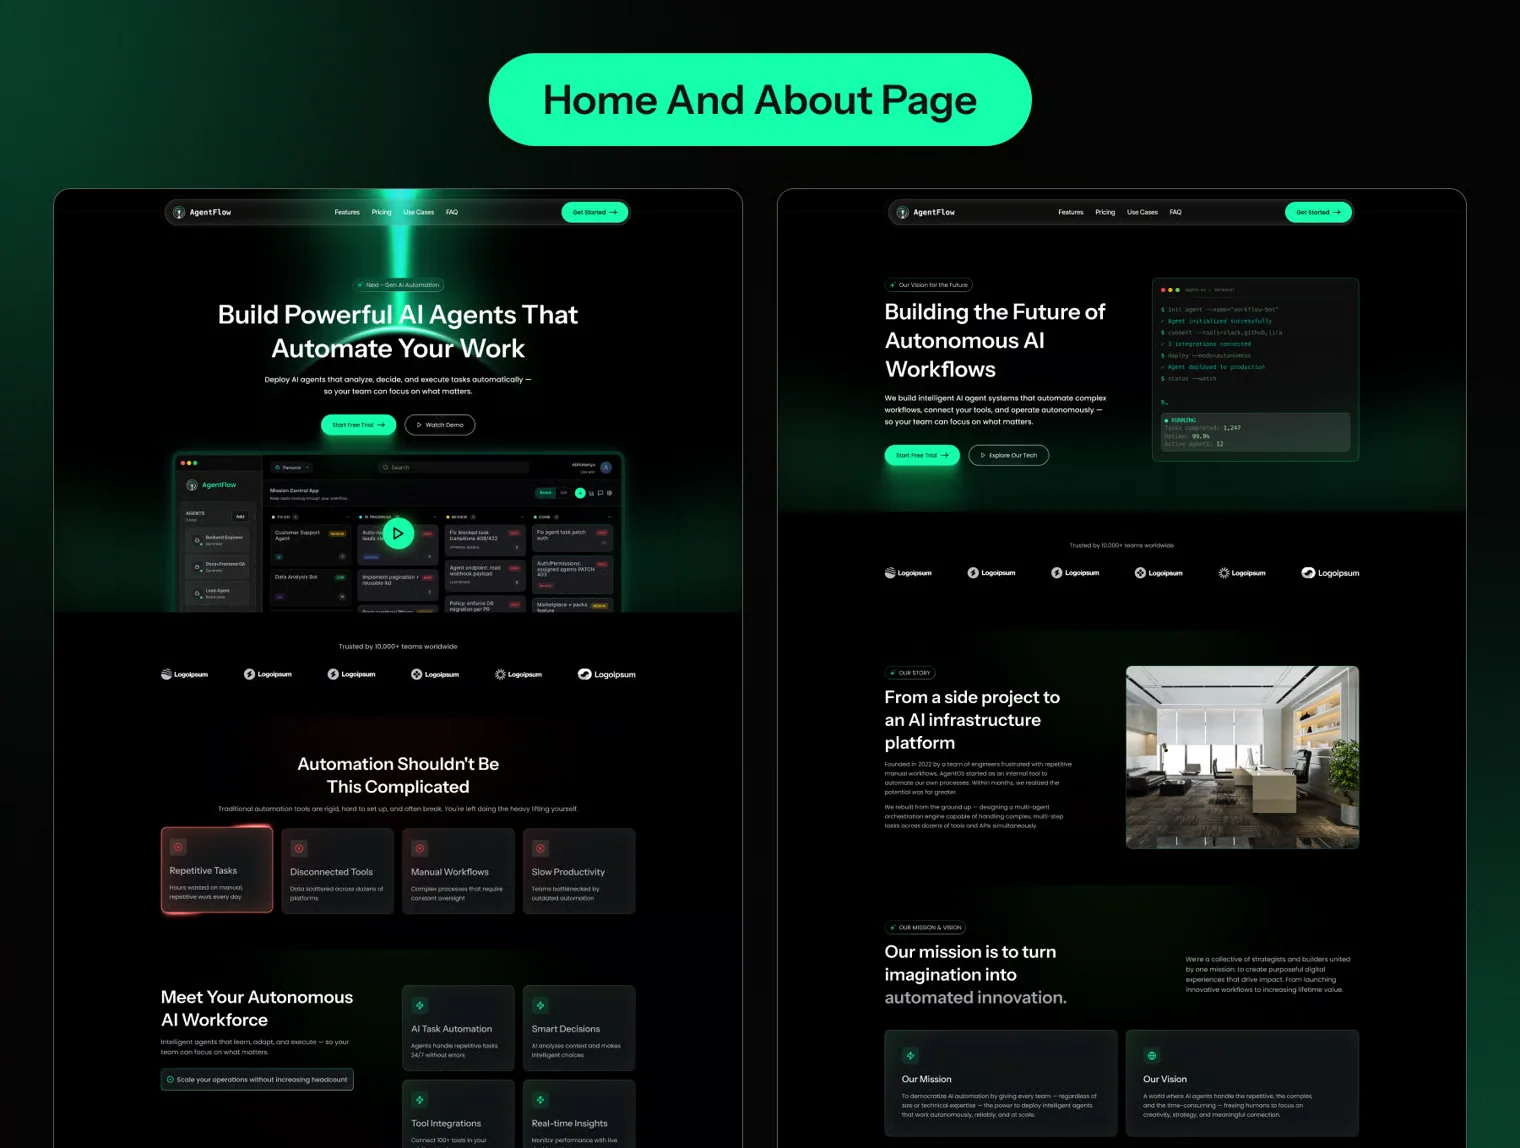The width and height of the screenshot is (1520, 1148).
Task: Click the Our Mission card icon
Action: pyautogui.click(x=910, y=1055)
